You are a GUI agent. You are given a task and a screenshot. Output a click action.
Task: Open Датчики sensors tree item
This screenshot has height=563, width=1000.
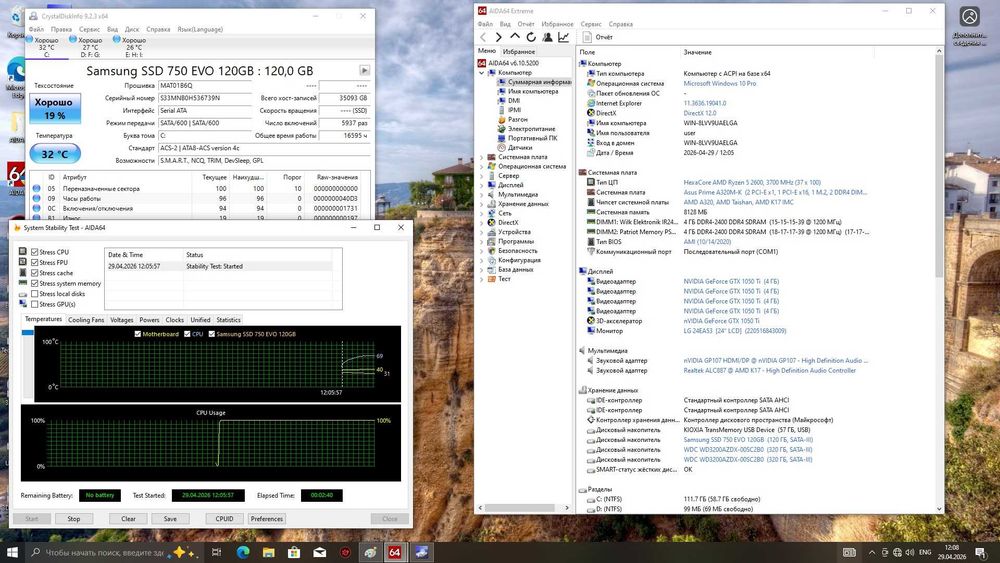pos(520,147)
